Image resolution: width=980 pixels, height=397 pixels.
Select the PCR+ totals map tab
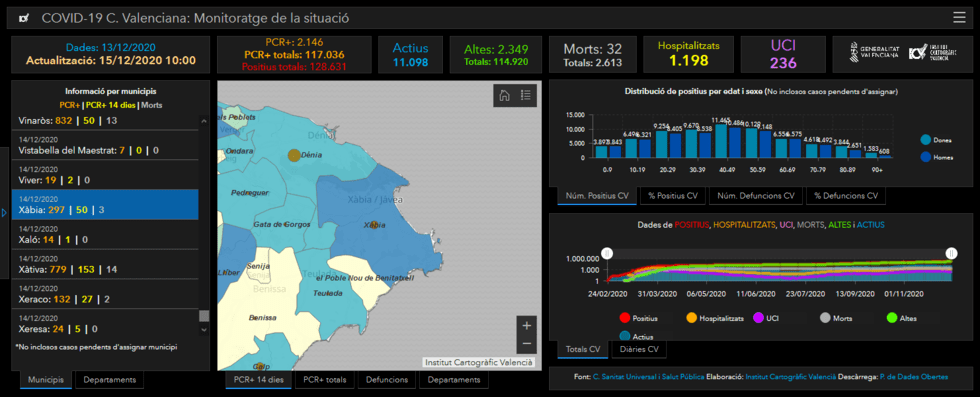[x=324, y=379]
